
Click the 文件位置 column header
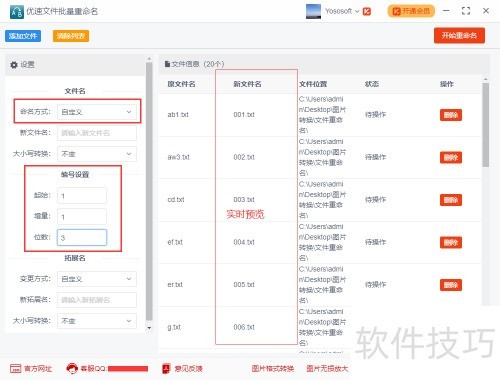click(x=313, y=84)
